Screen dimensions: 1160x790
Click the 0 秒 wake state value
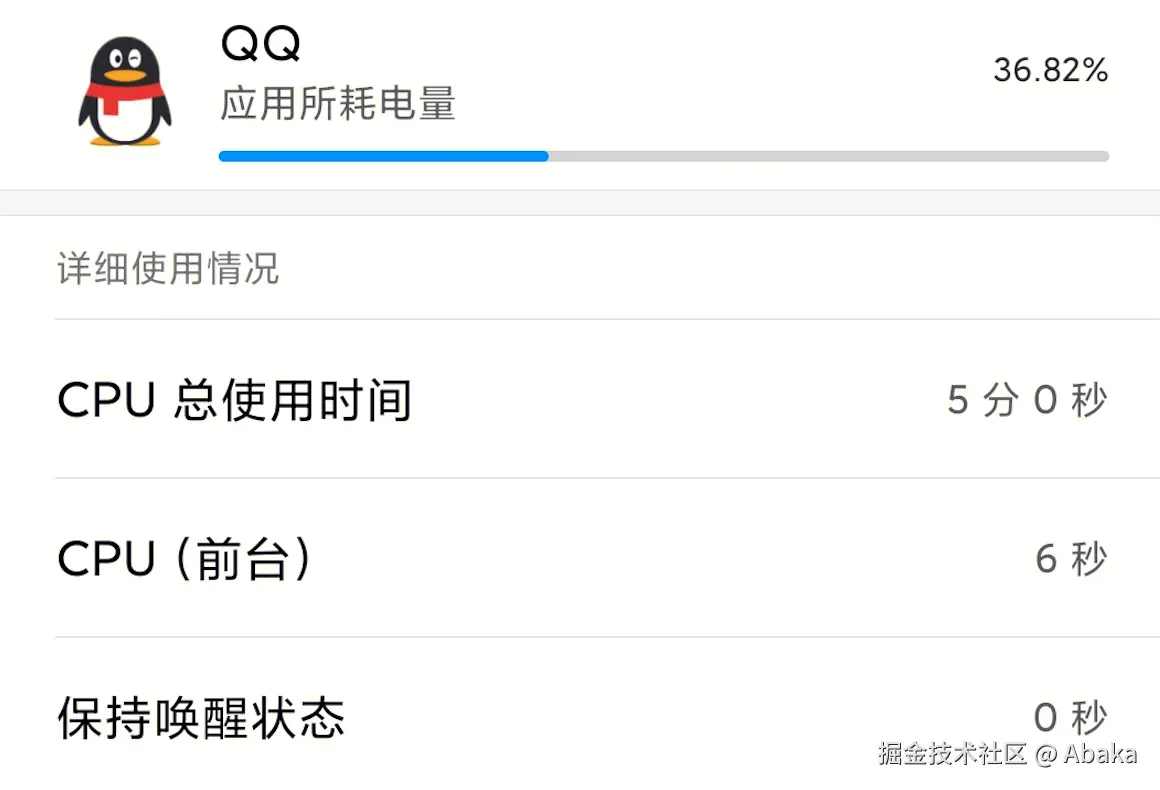[1070, 716]
